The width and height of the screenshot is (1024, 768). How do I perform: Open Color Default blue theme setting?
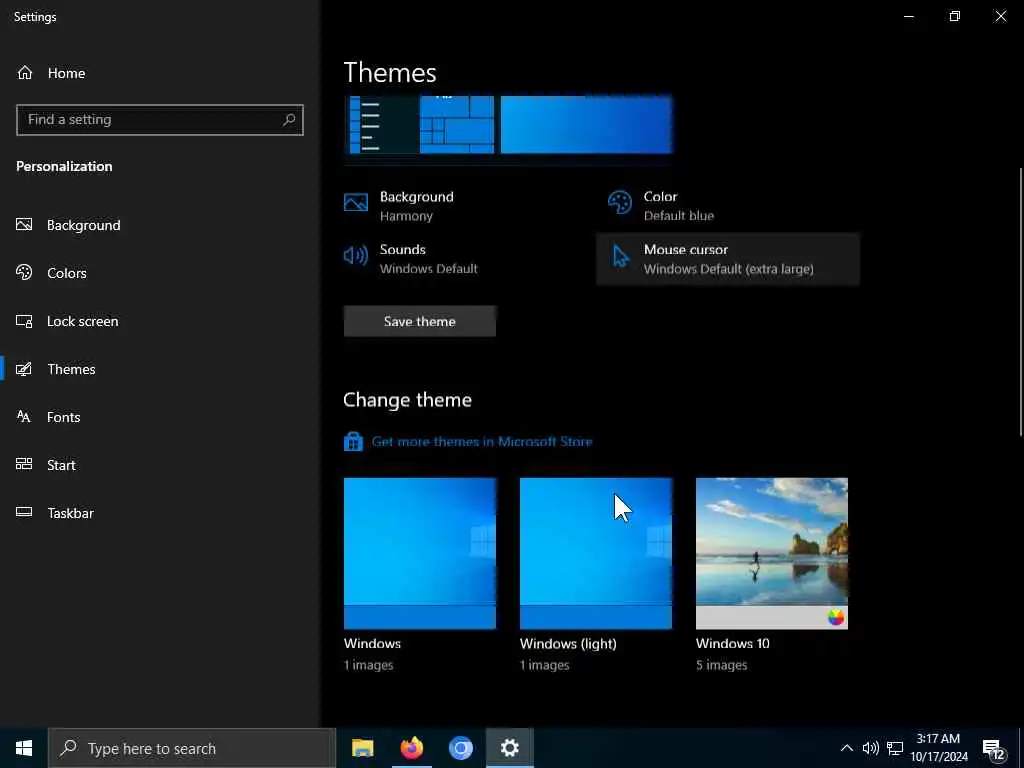click(x=728, y=206)
